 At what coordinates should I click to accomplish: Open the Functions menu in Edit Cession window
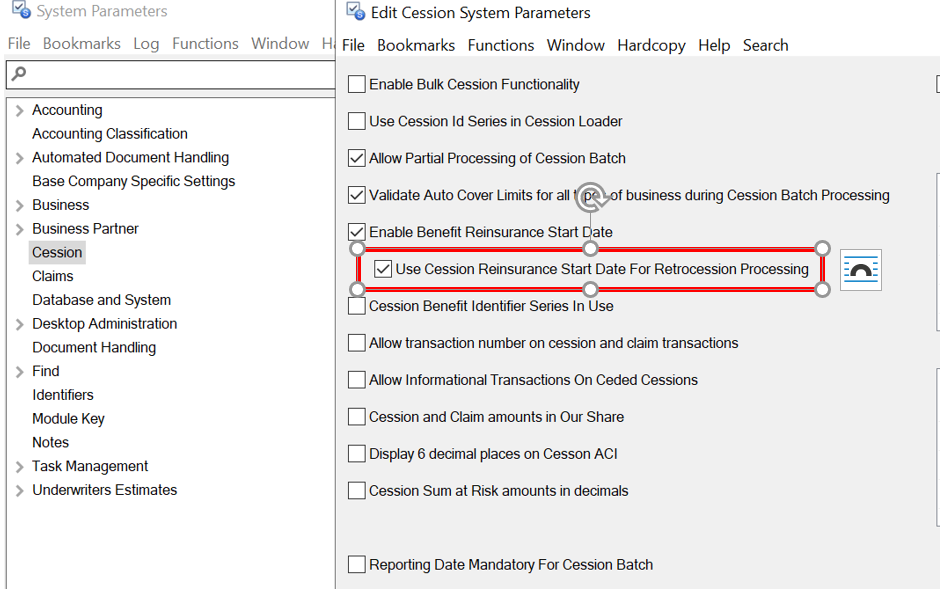(x=500, y=46)
